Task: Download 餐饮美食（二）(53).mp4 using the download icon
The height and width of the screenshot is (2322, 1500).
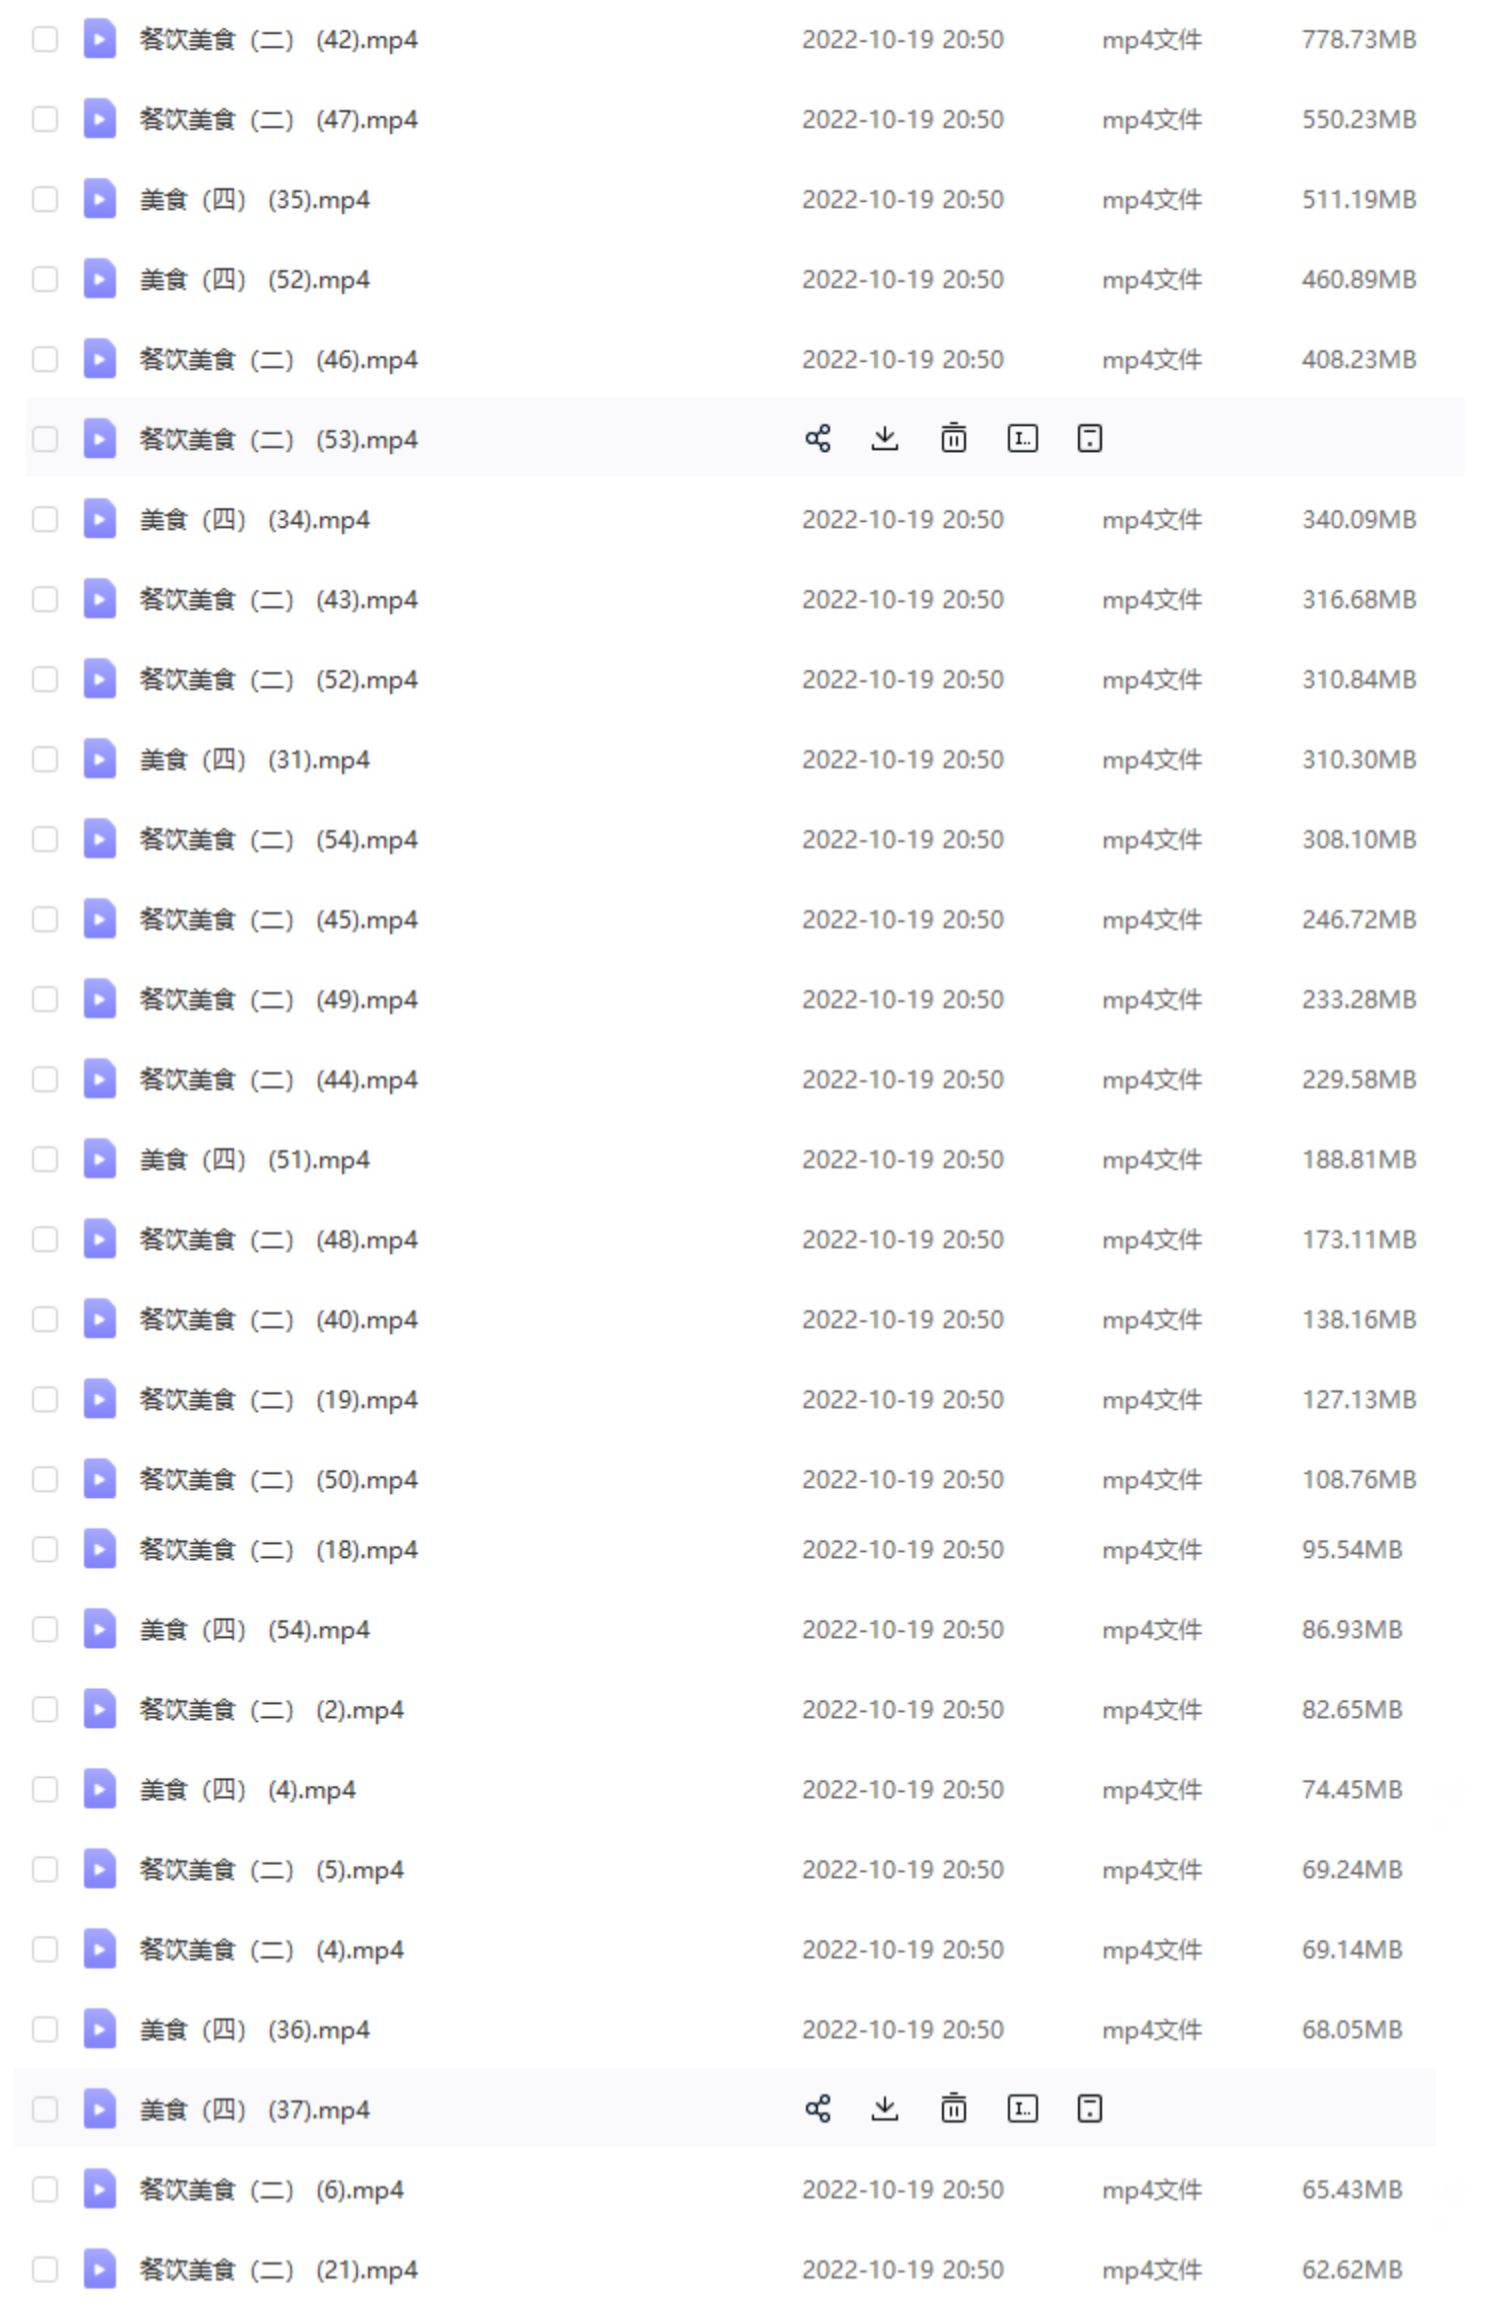Action: tap(884, 438)
